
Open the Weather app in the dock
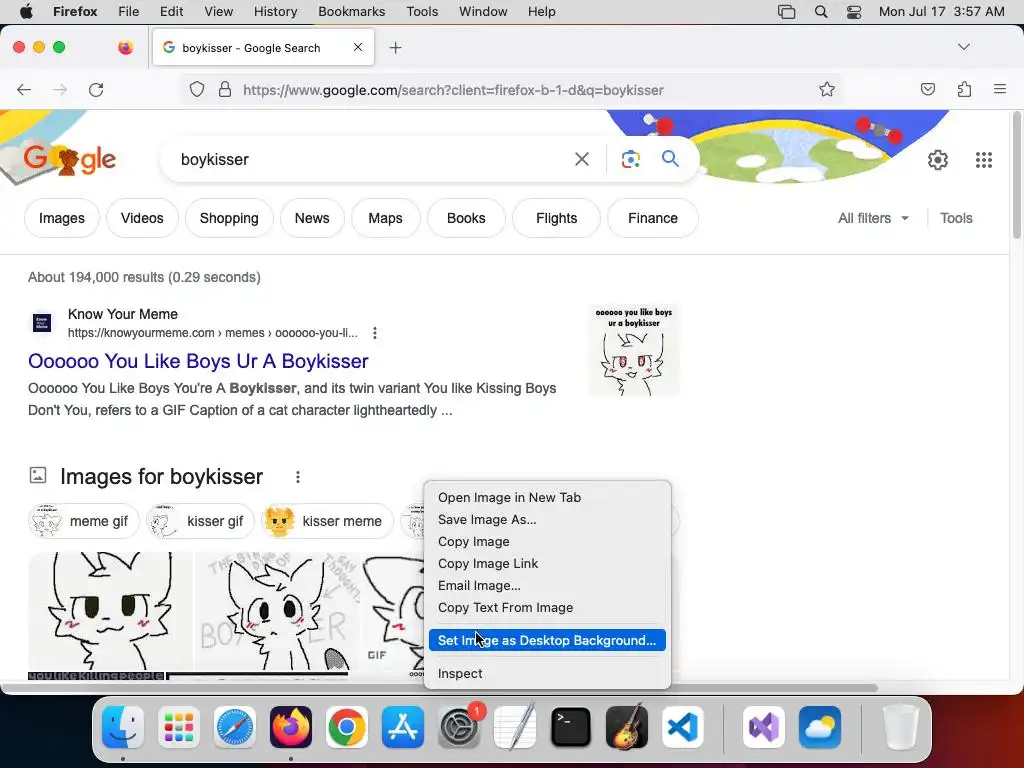[x=820, y=727]
